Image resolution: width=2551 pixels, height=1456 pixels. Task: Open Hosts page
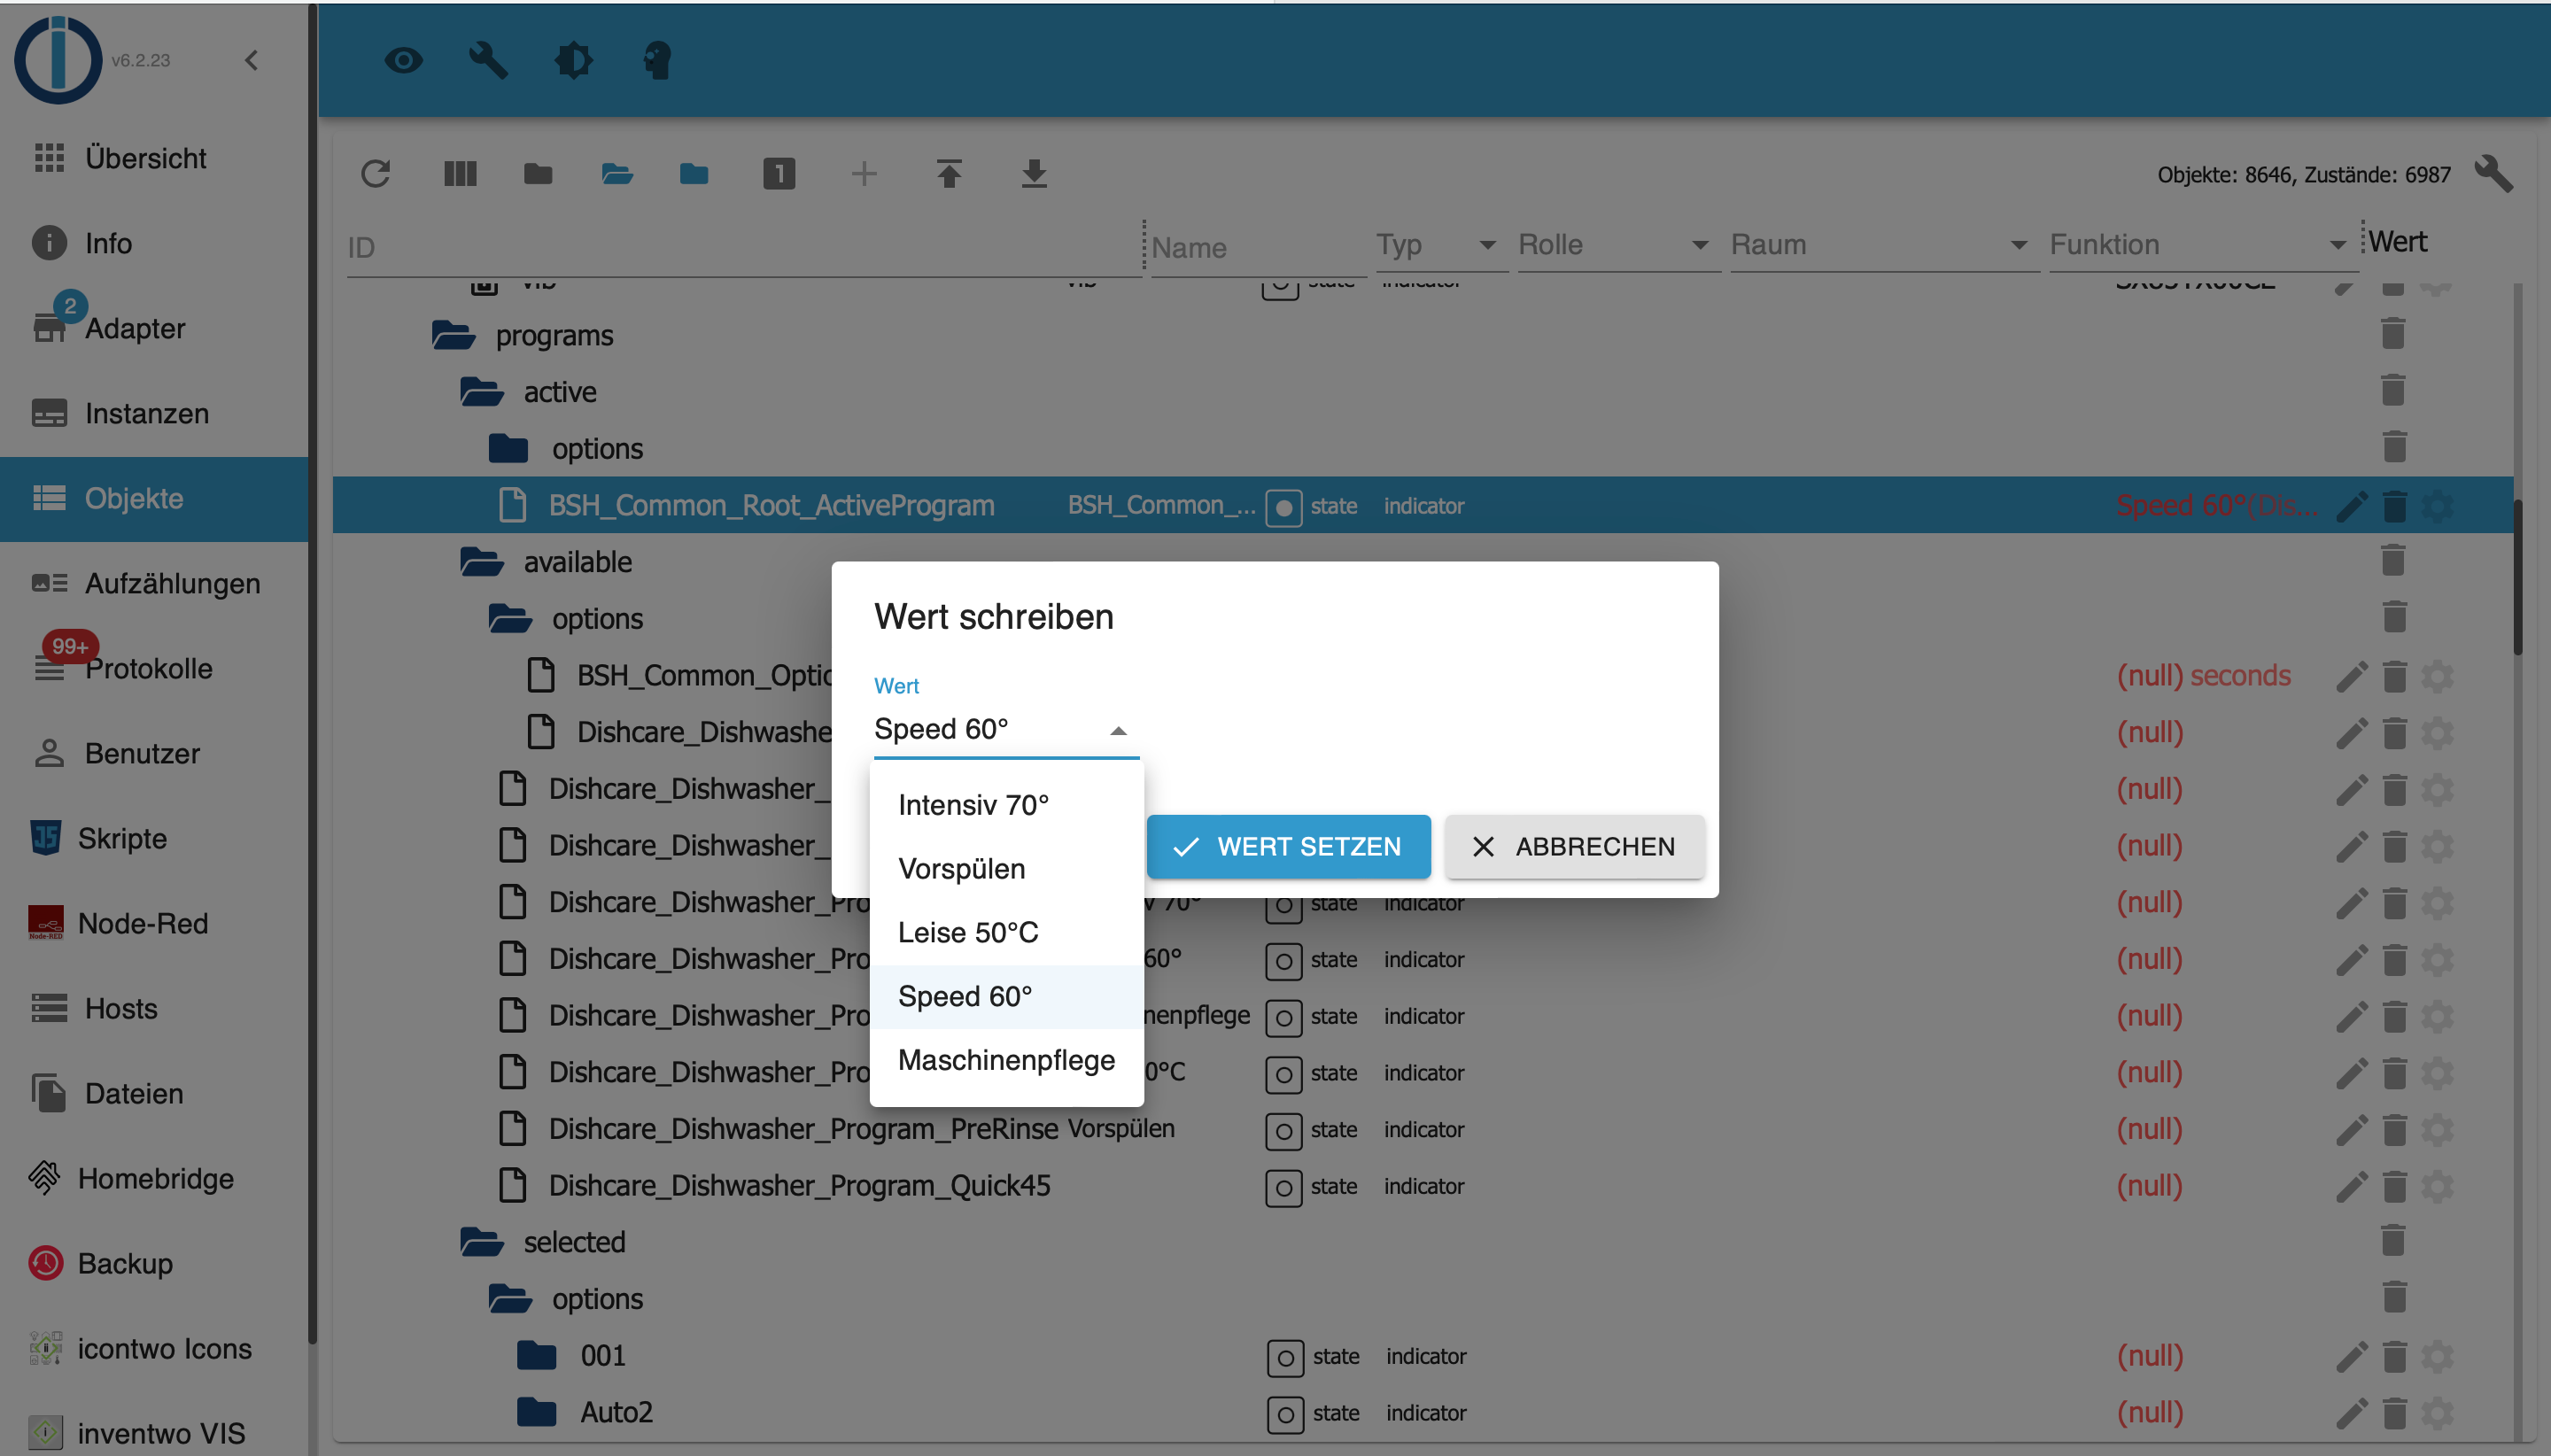tap(155, 1008)
